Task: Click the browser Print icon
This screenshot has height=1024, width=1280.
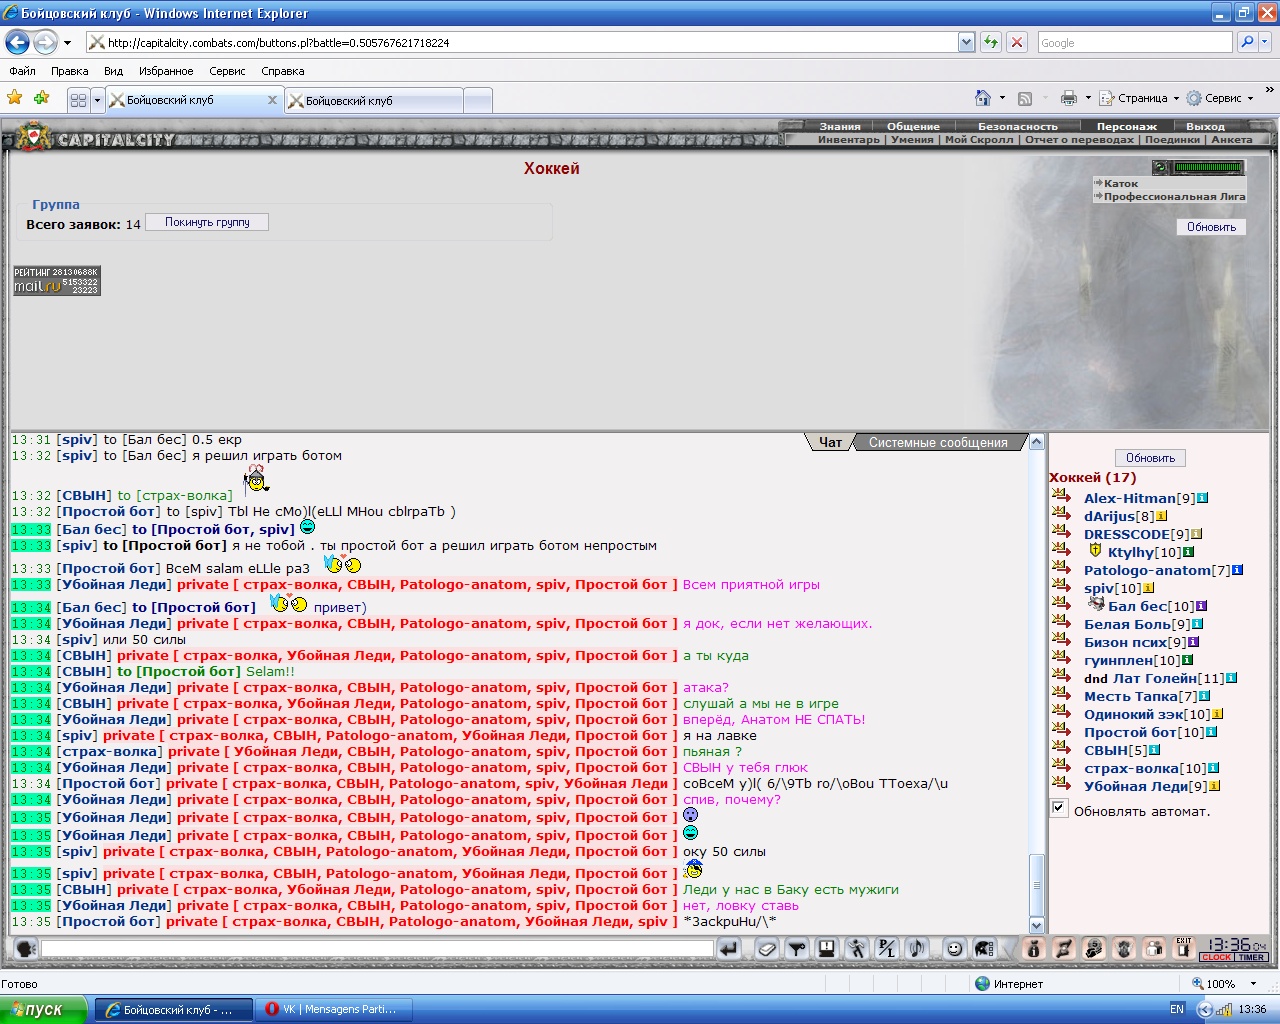Action: [x=1069, y=98]
